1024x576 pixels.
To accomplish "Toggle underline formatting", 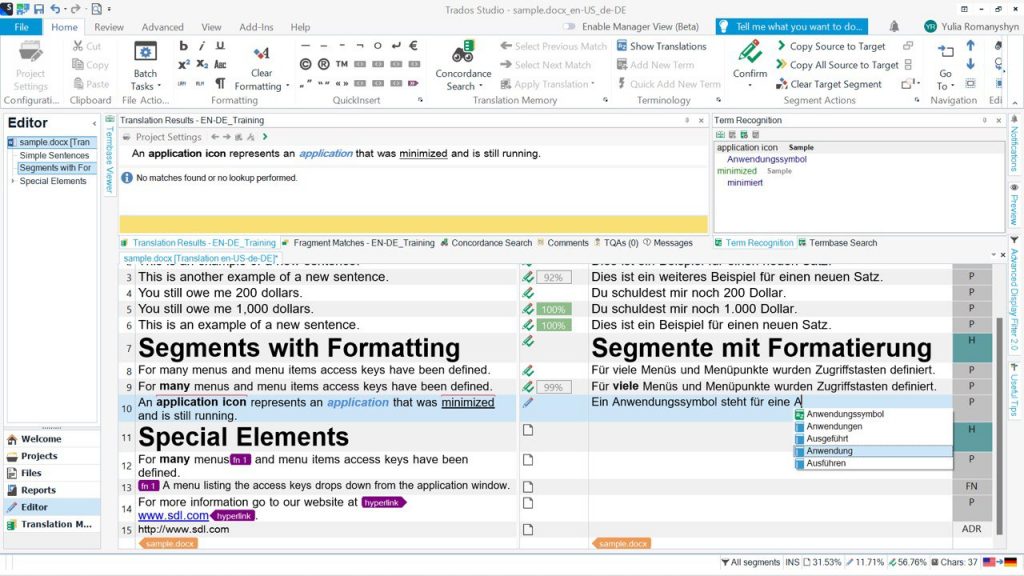I will click(x=220, y=46).
